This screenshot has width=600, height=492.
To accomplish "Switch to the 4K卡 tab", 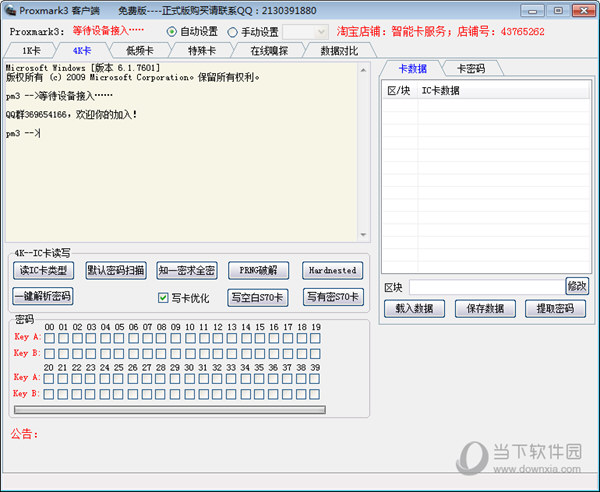I will coord(82,51).
